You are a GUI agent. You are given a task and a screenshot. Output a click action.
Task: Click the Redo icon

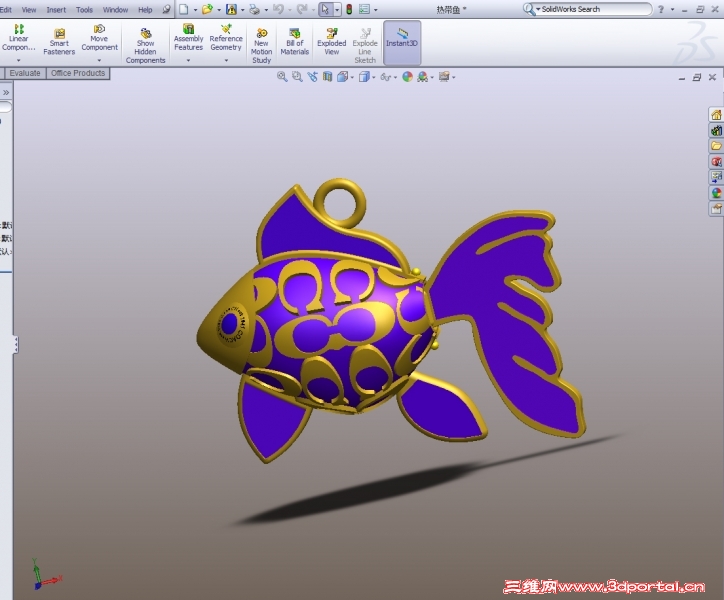click(x=302, y=9)
